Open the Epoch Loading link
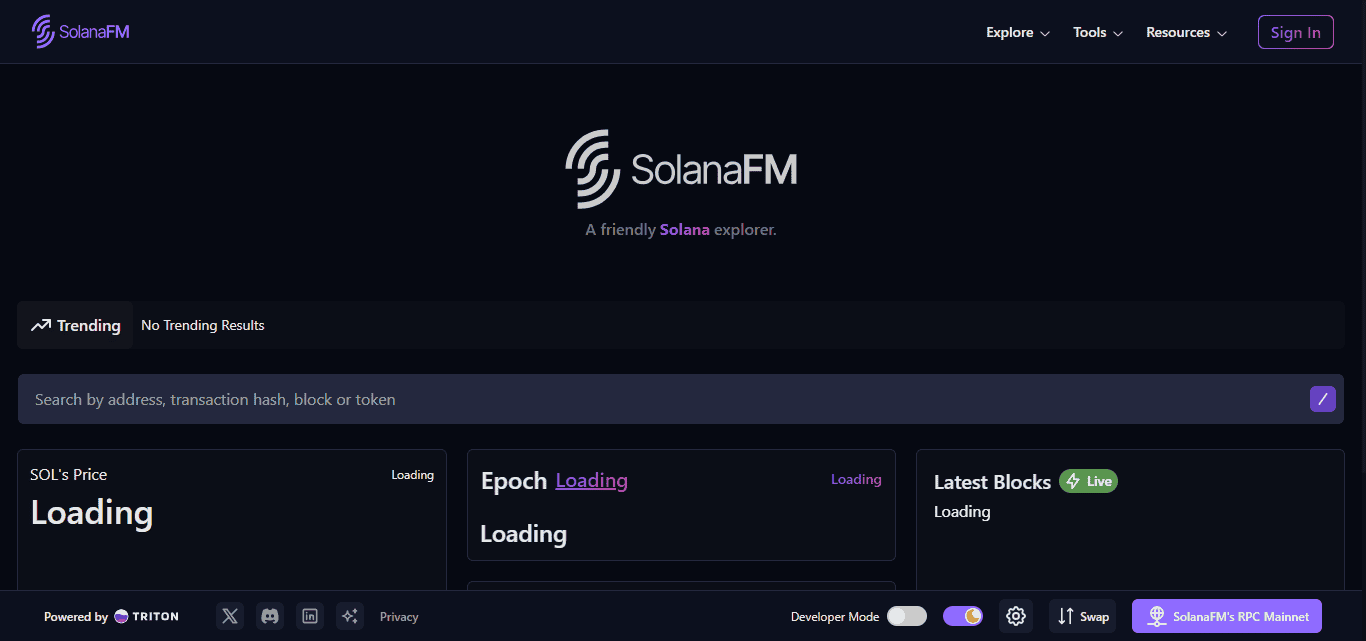 (592, 480)
